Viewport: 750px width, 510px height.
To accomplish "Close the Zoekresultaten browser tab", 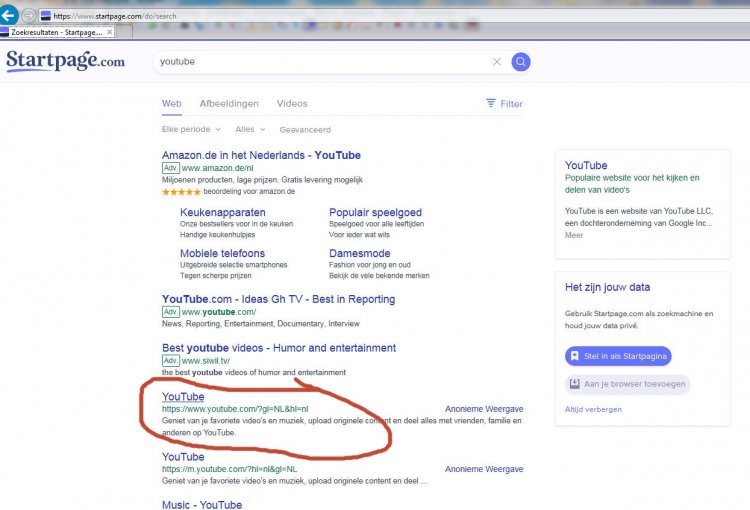I will (x=110, y=32).
